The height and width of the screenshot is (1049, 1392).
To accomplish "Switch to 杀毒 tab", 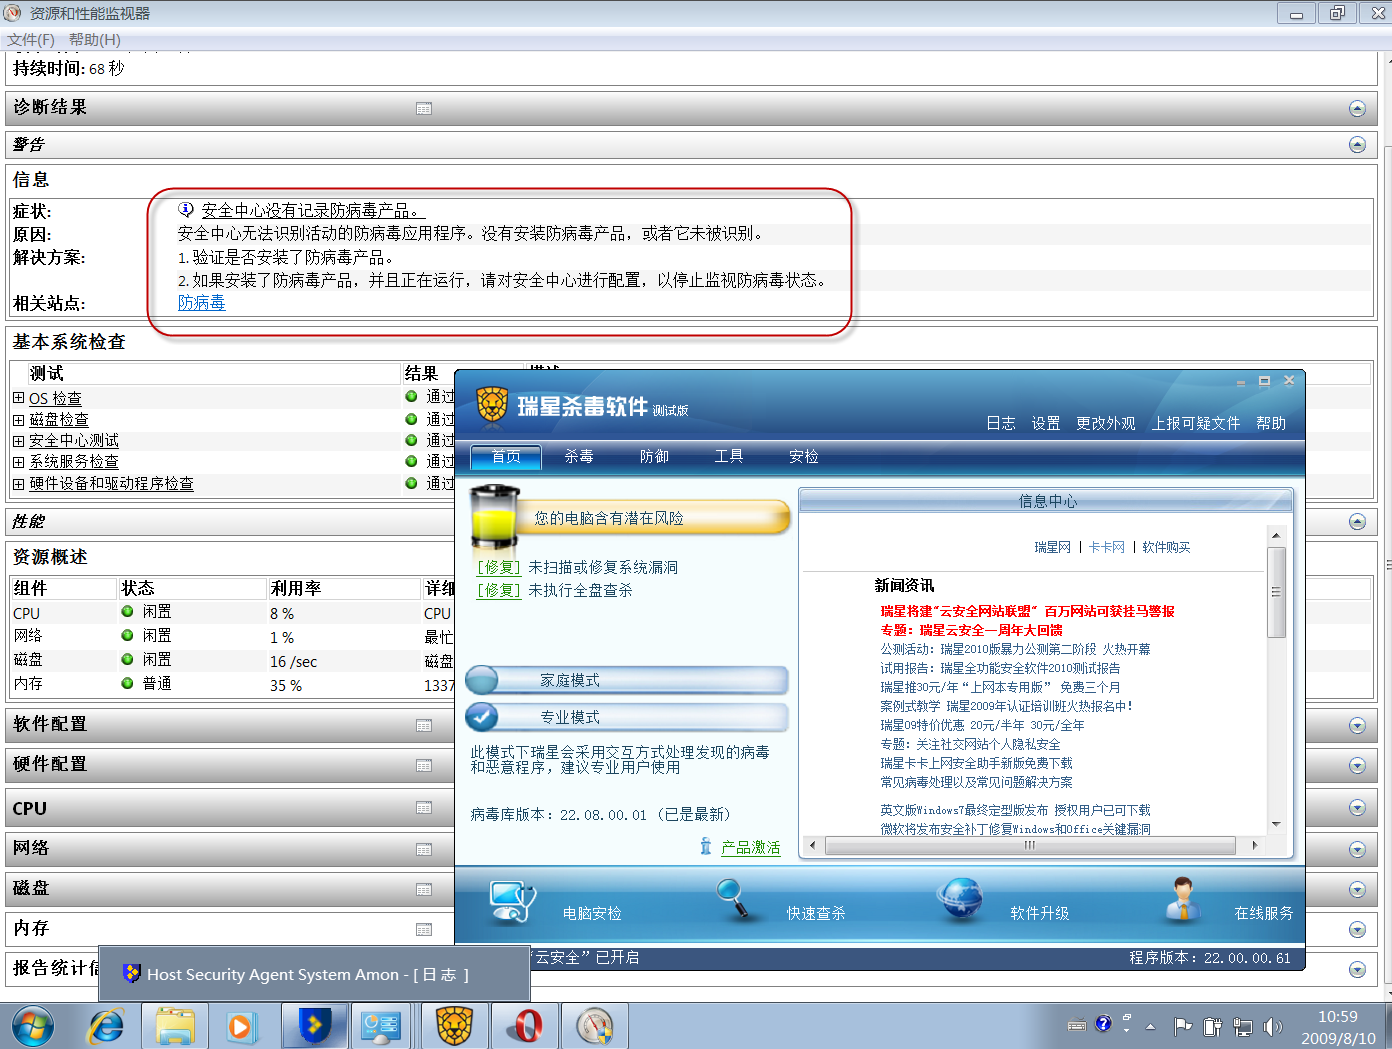I will pyautogui.click(x=579, y=457).
